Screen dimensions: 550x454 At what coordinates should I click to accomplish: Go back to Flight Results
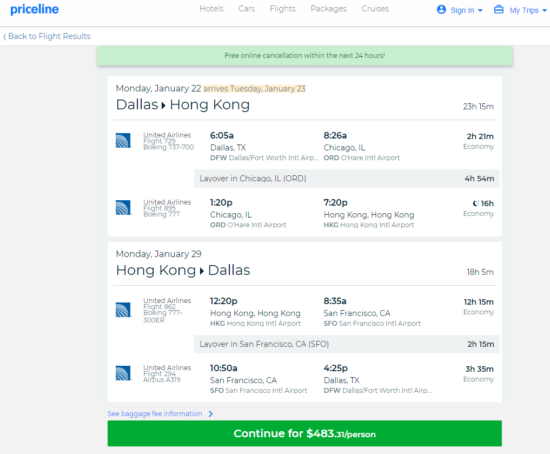point(47,36)
